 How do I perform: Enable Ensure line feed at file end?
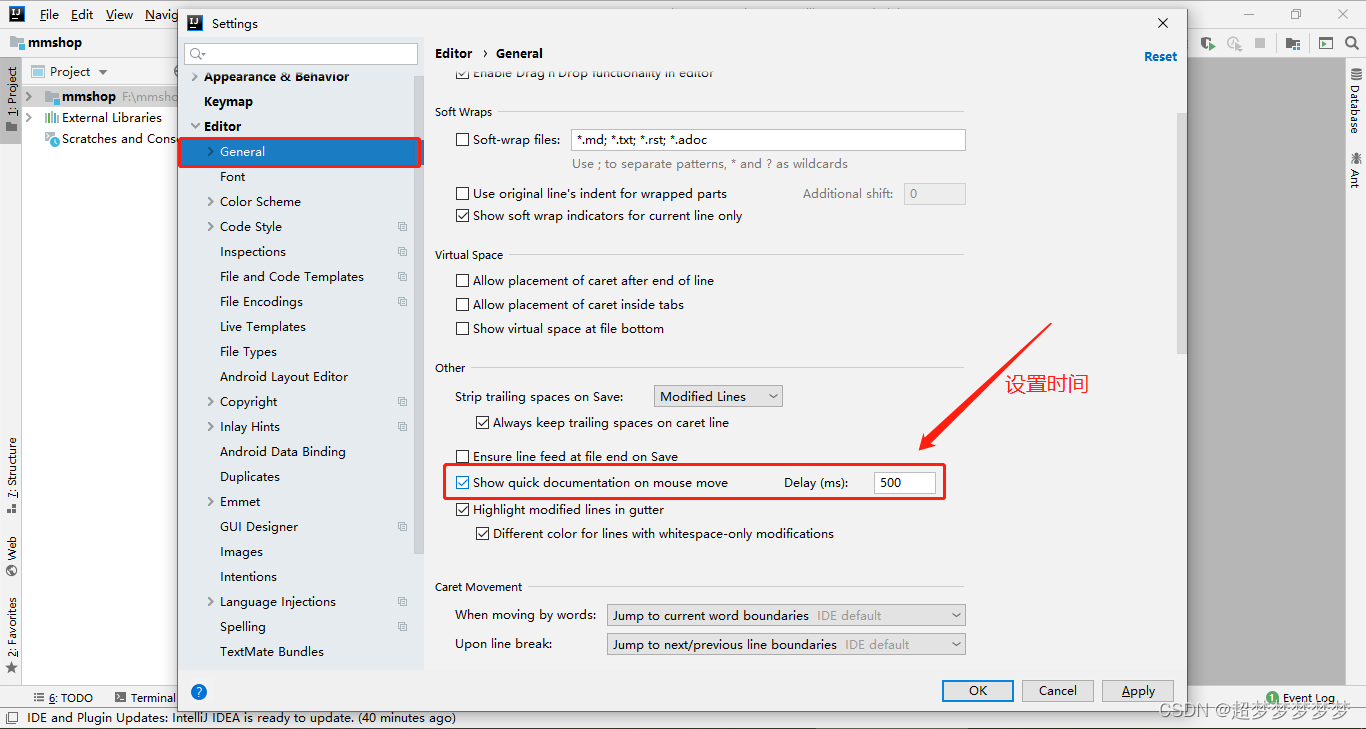point(462,457)
